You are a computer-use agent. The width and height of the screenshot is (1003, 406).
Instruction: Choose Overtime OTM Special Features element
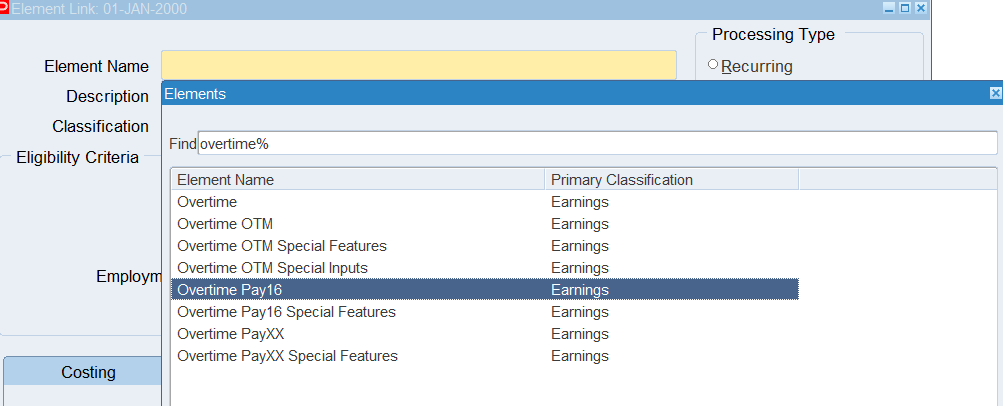[x=281, y=246]
